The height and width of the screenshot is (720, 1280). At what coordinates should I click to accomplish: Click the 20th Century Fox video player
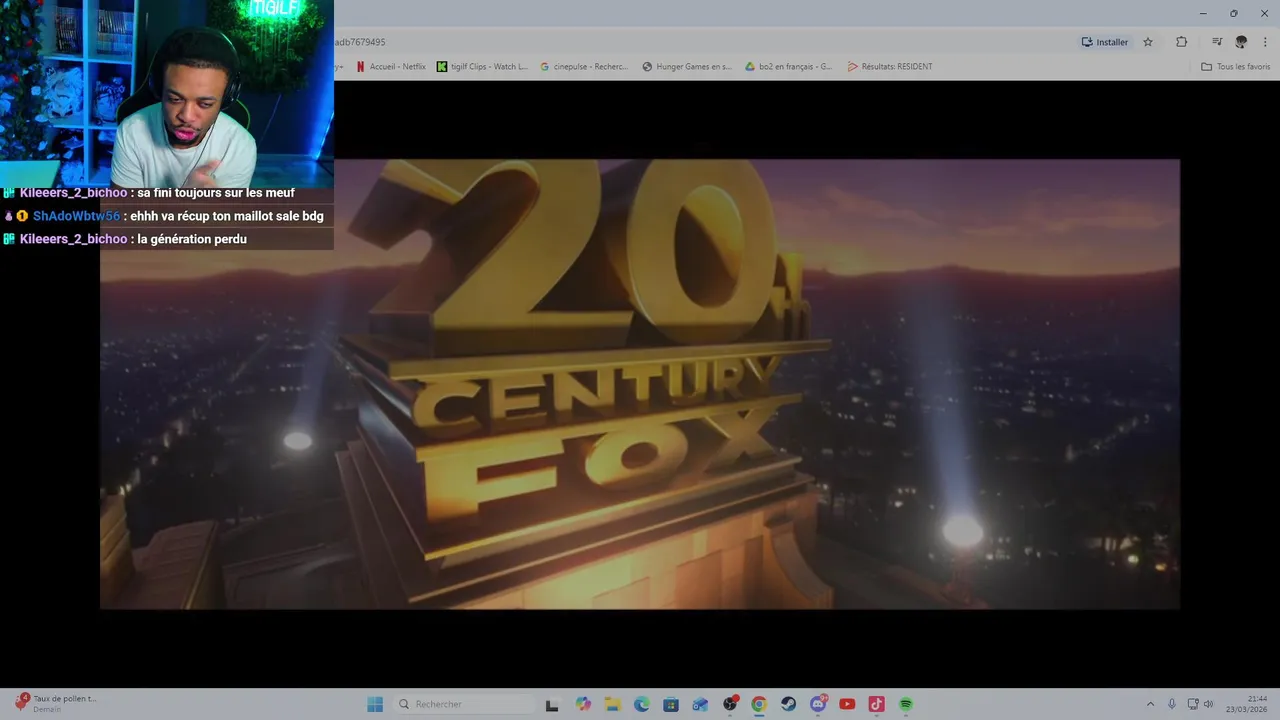pyautogui.click(x=640, y=384)
